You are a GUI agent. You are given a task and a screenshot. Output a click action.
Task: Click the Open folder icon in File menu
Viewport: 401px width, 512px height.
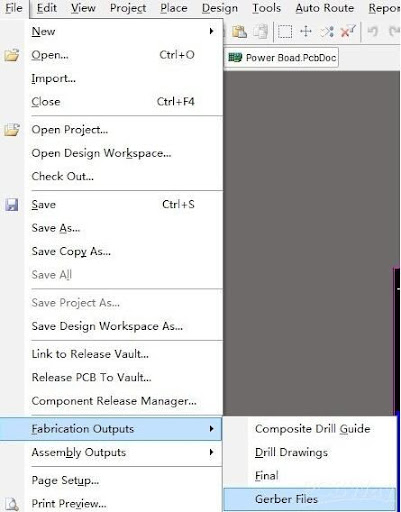point(11,55)
